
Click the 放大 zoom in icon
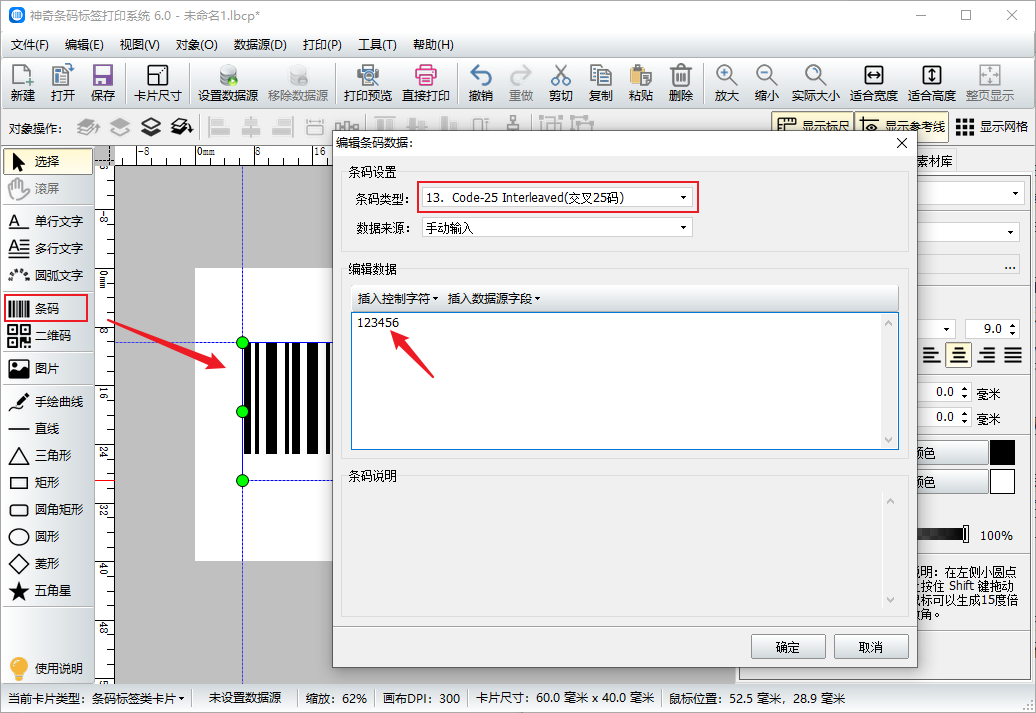tap(726, 83)
